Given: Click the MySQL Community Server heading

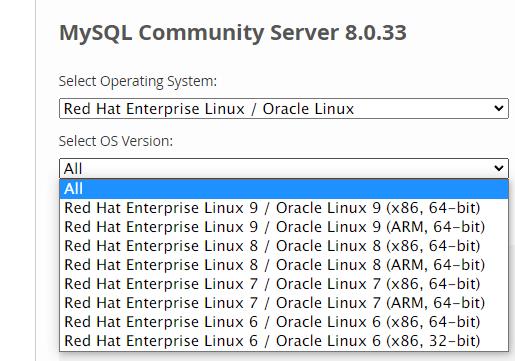Looking at the screenshot, I should click(233, 33).
